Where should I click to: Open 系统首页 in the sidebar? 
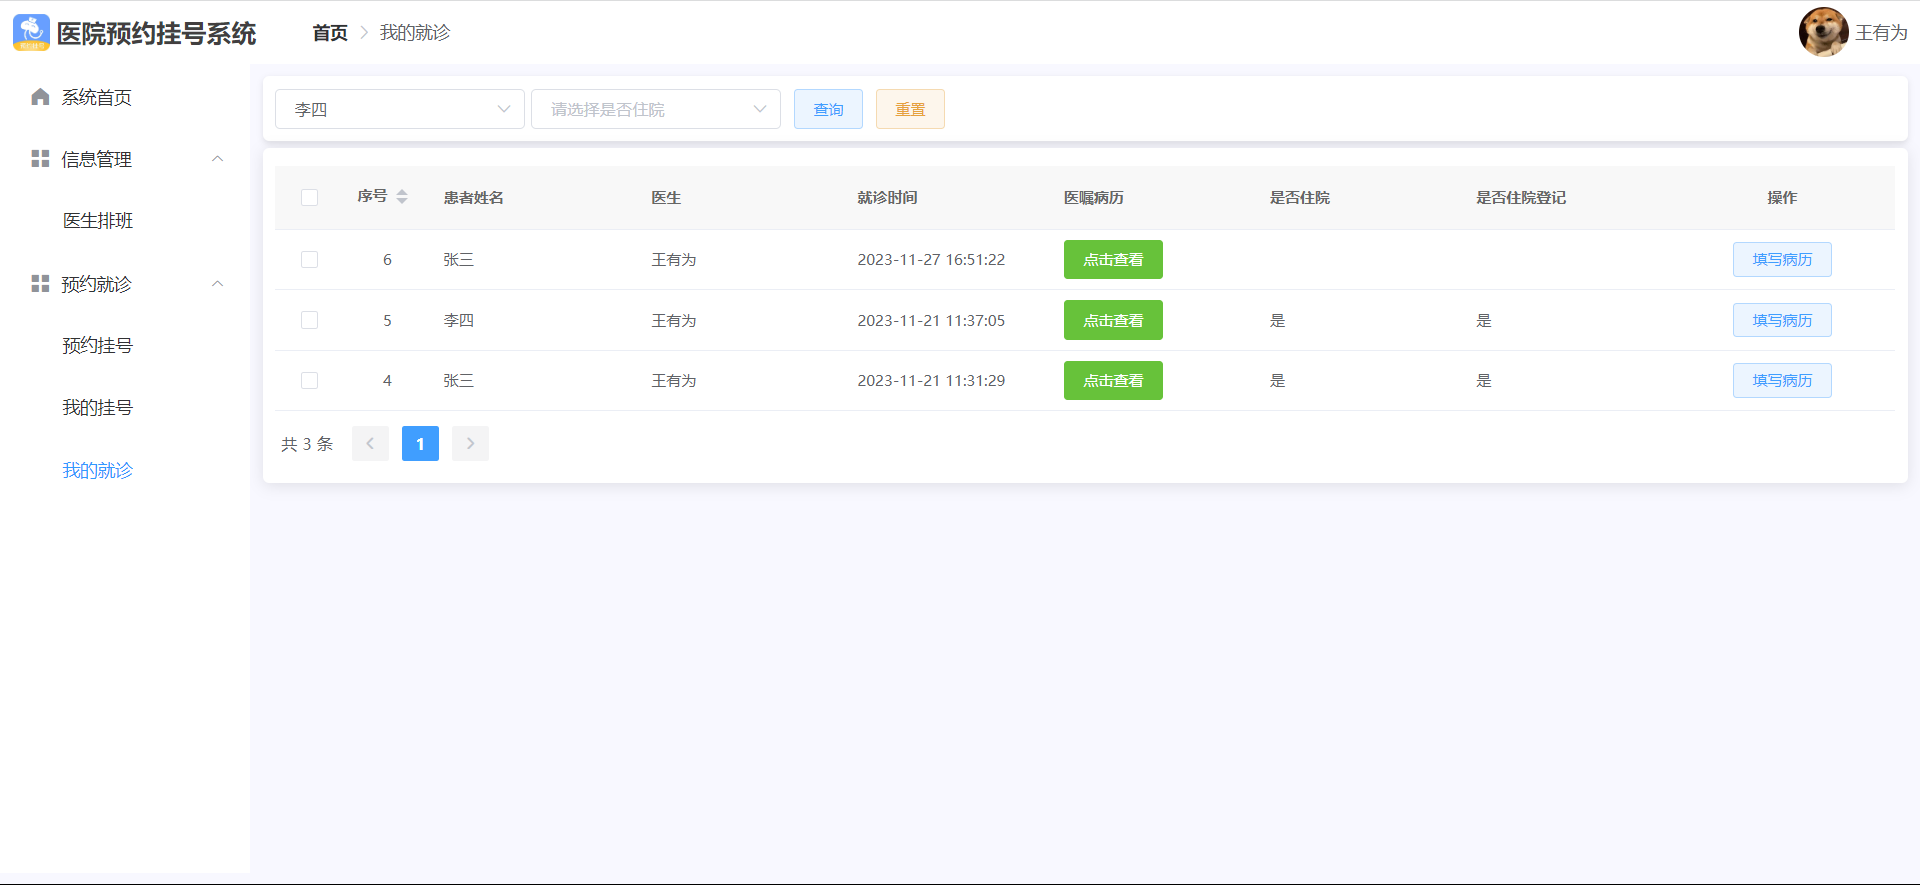point(97,97)
